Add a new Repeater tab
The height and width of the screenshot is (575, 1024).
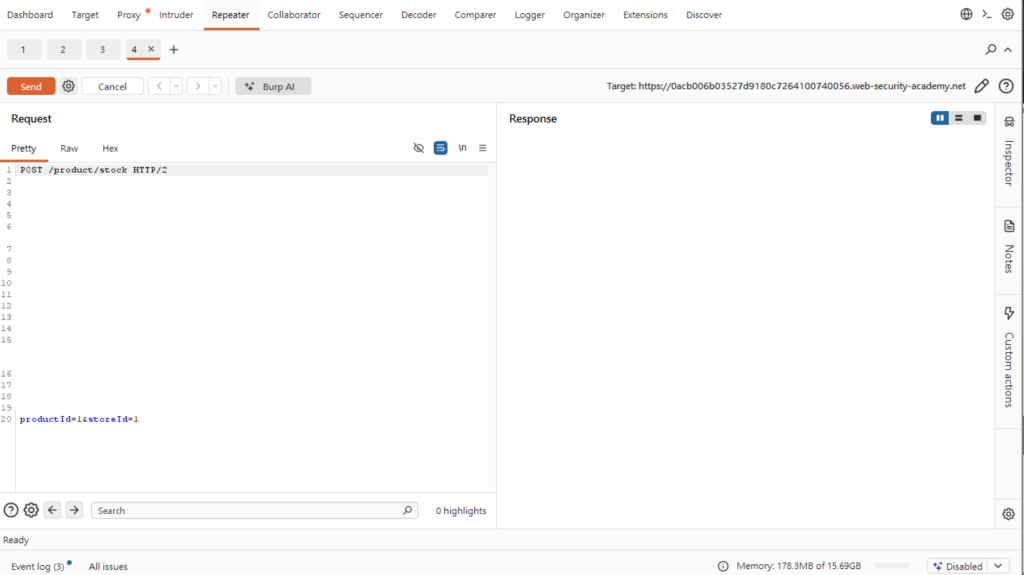(x=174, y=50)
